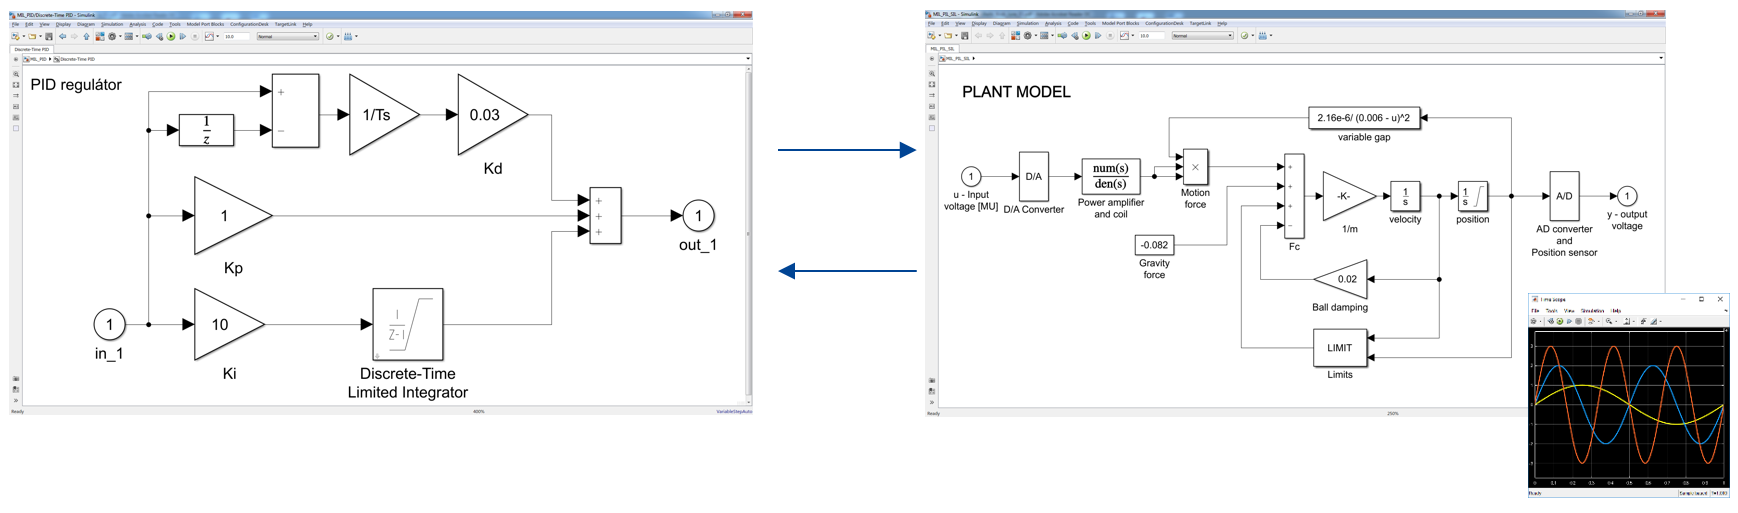The width and height of the screenshot is (1738, 513).
Task: Run simulation in the MIL_PIL_SIL window
Action: pyautogui.click(x=1086, y=36)
